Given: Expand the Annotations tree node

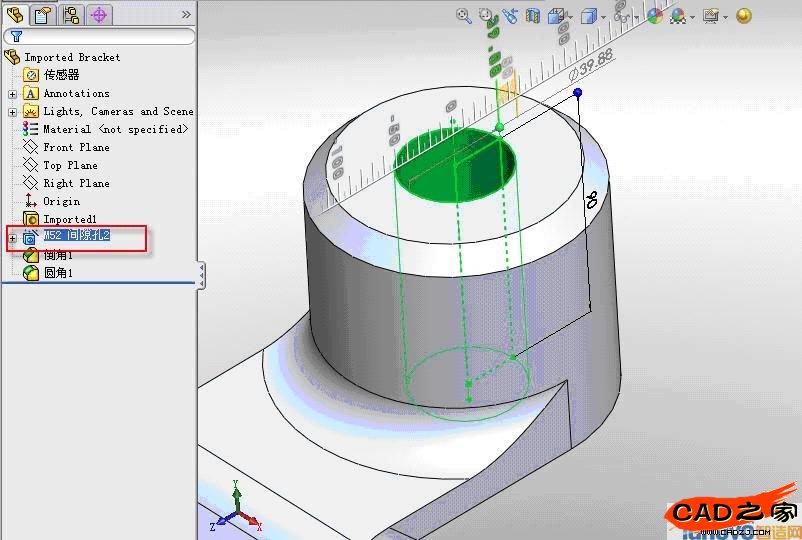Looking at the screenshot, I should click(x=12, y=94).
